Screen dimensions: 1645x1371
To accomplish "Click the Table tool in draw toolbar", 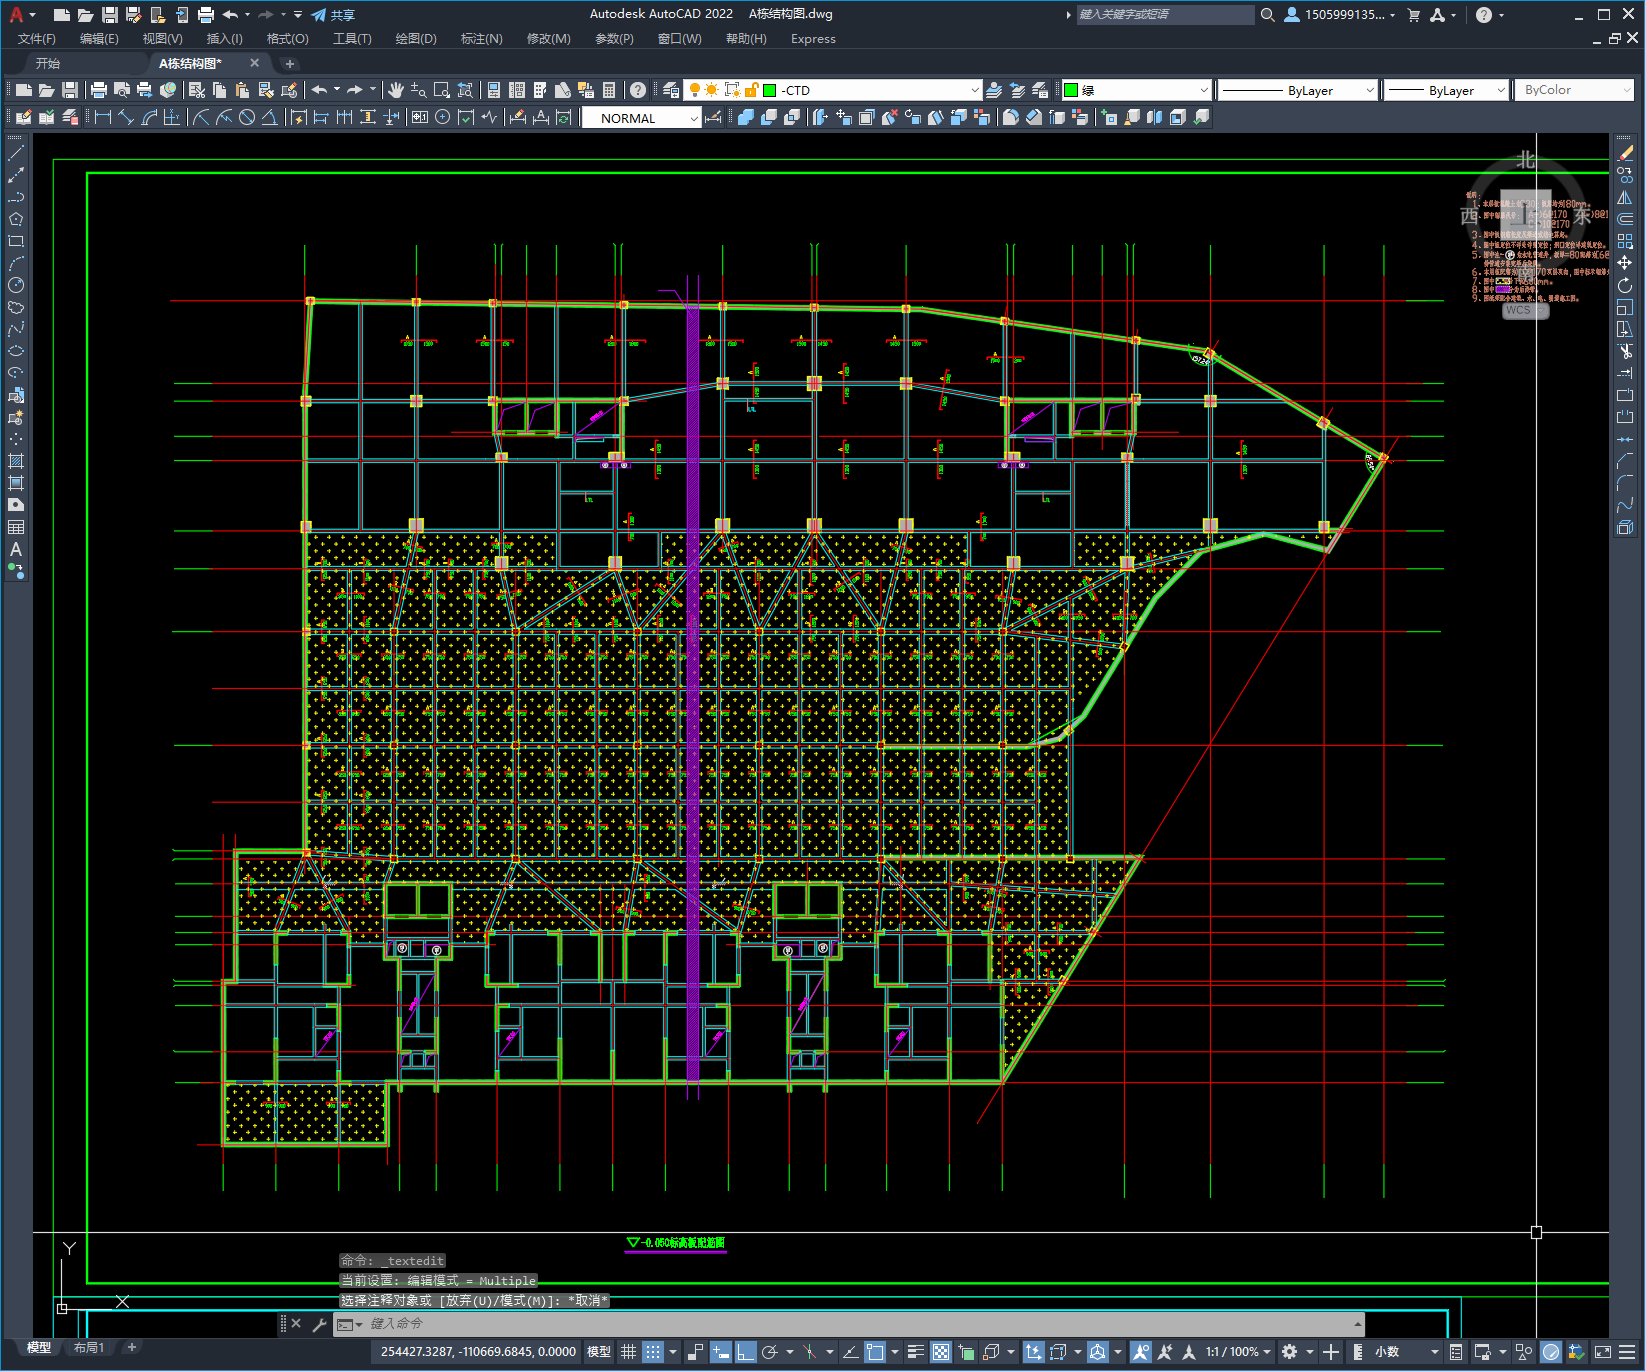I will [x=16, y=527].
